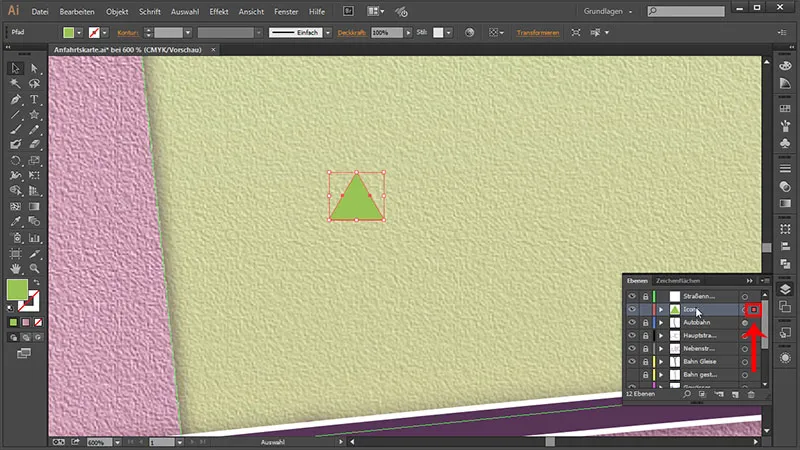Viewport: 800px width, 450px height.
Task: Select the Free Transform tool
Action: click(x=34, y=175)
